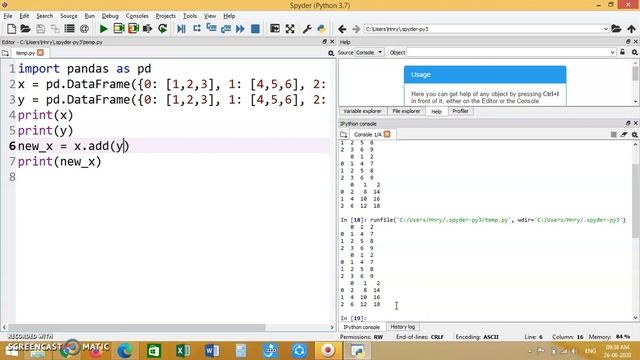Click line 7 print(new_x) in editor
This screenshot has height=360, width=640.
pos(60,162)
